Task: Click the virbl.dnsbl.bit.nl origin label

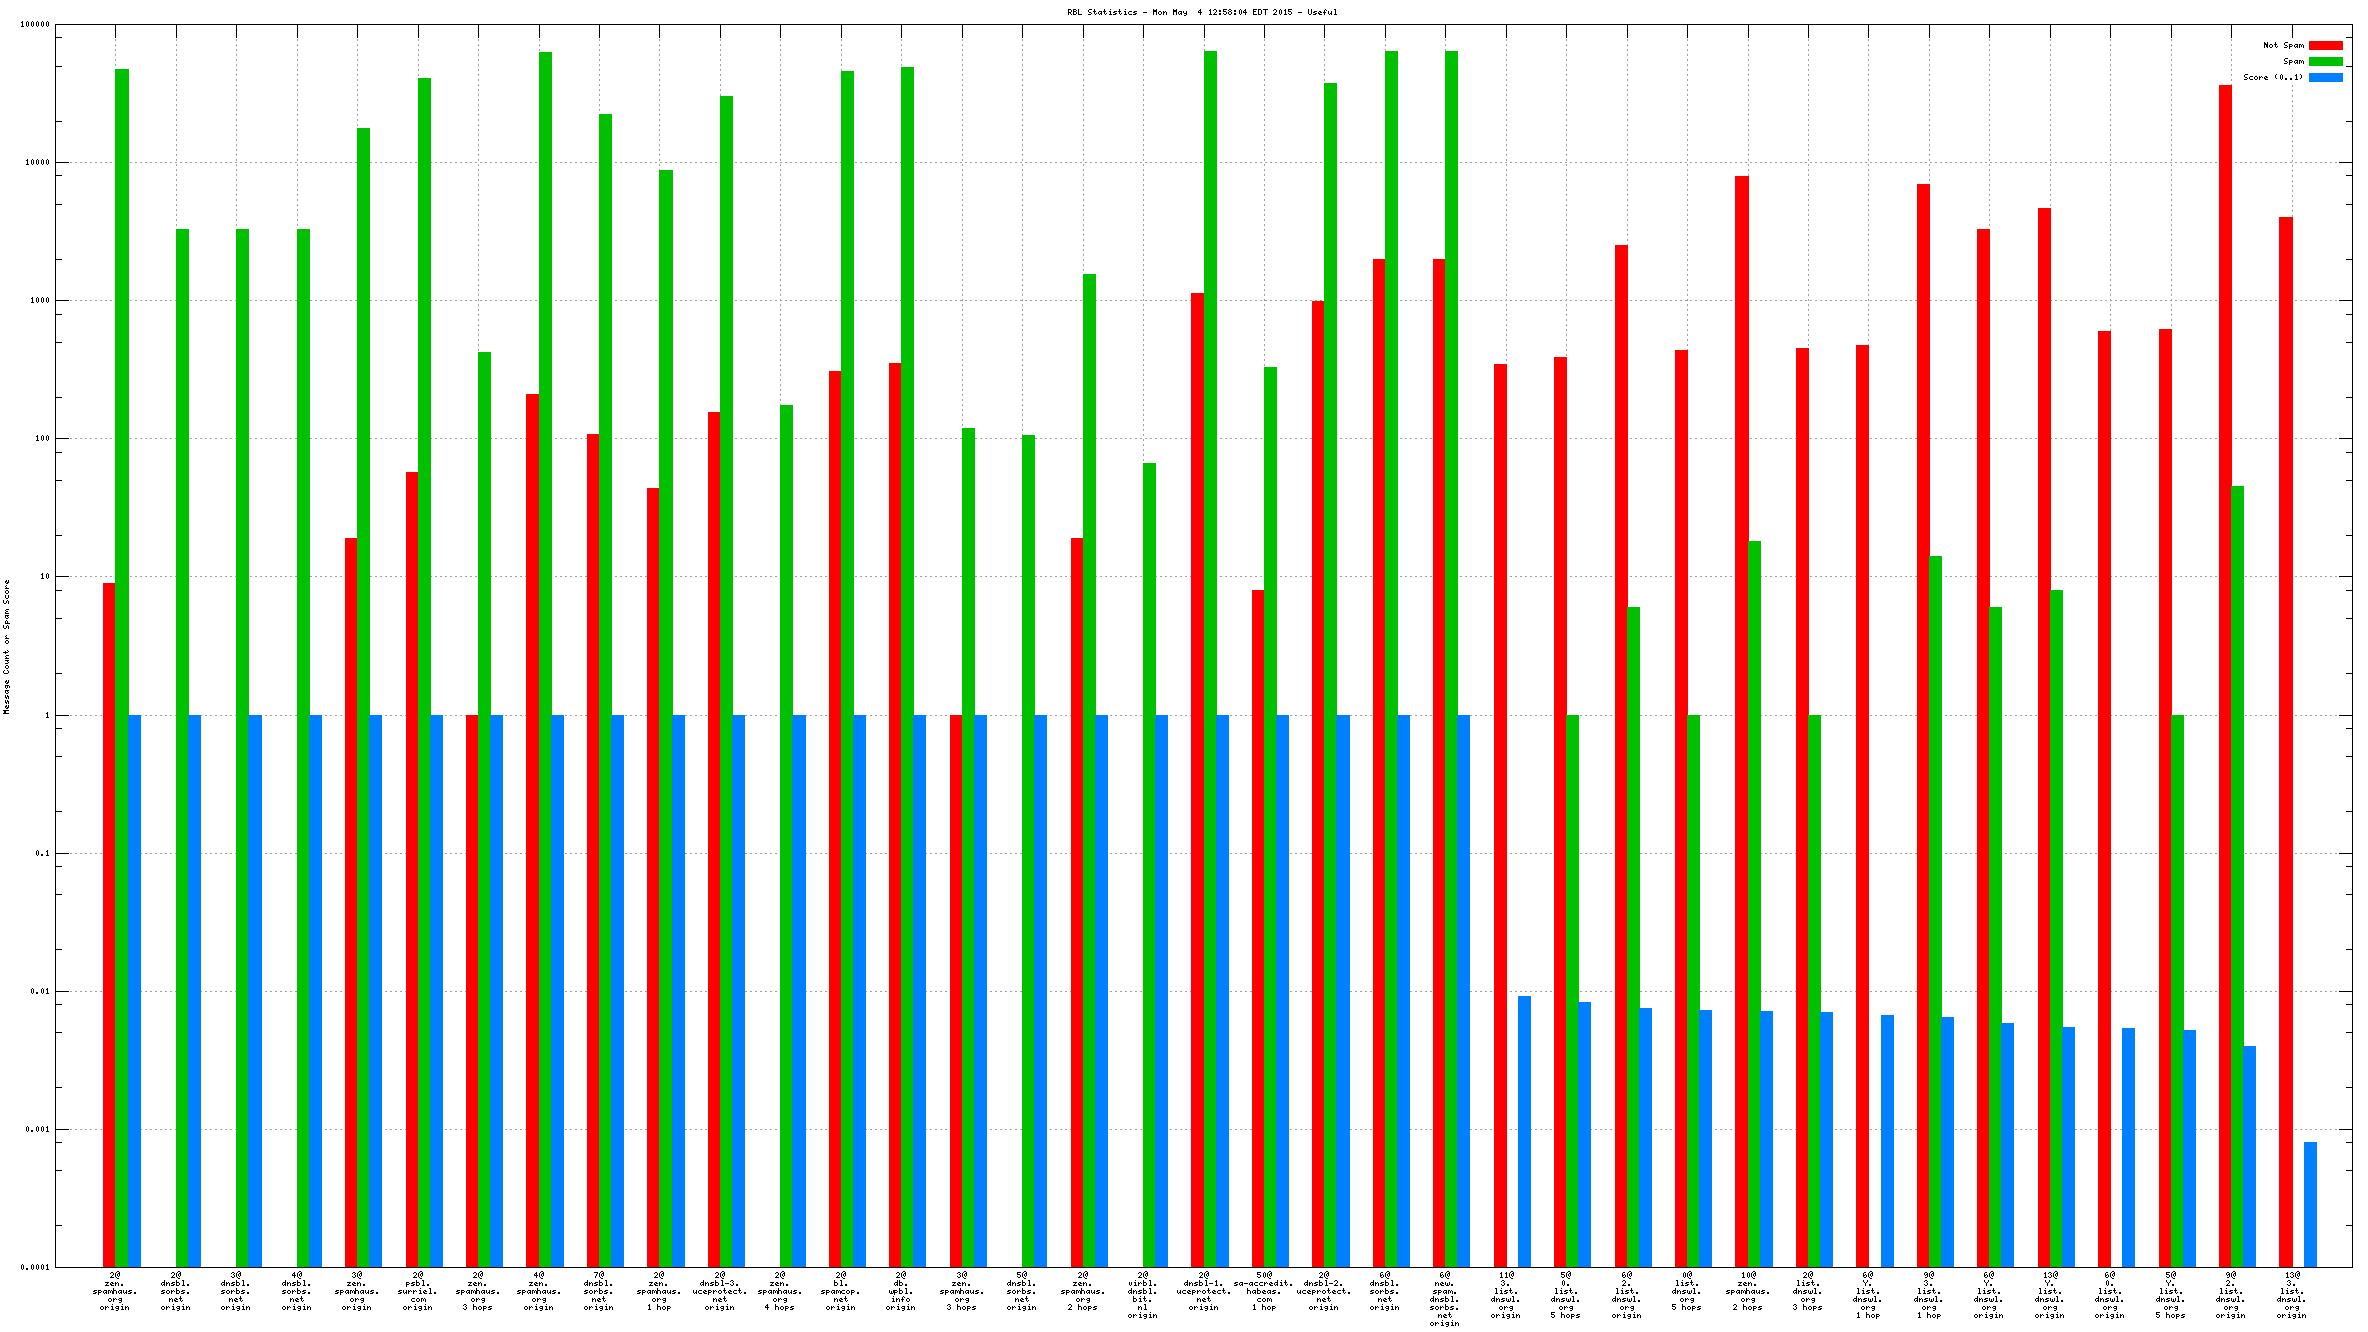Action: click(1143, 1295)
